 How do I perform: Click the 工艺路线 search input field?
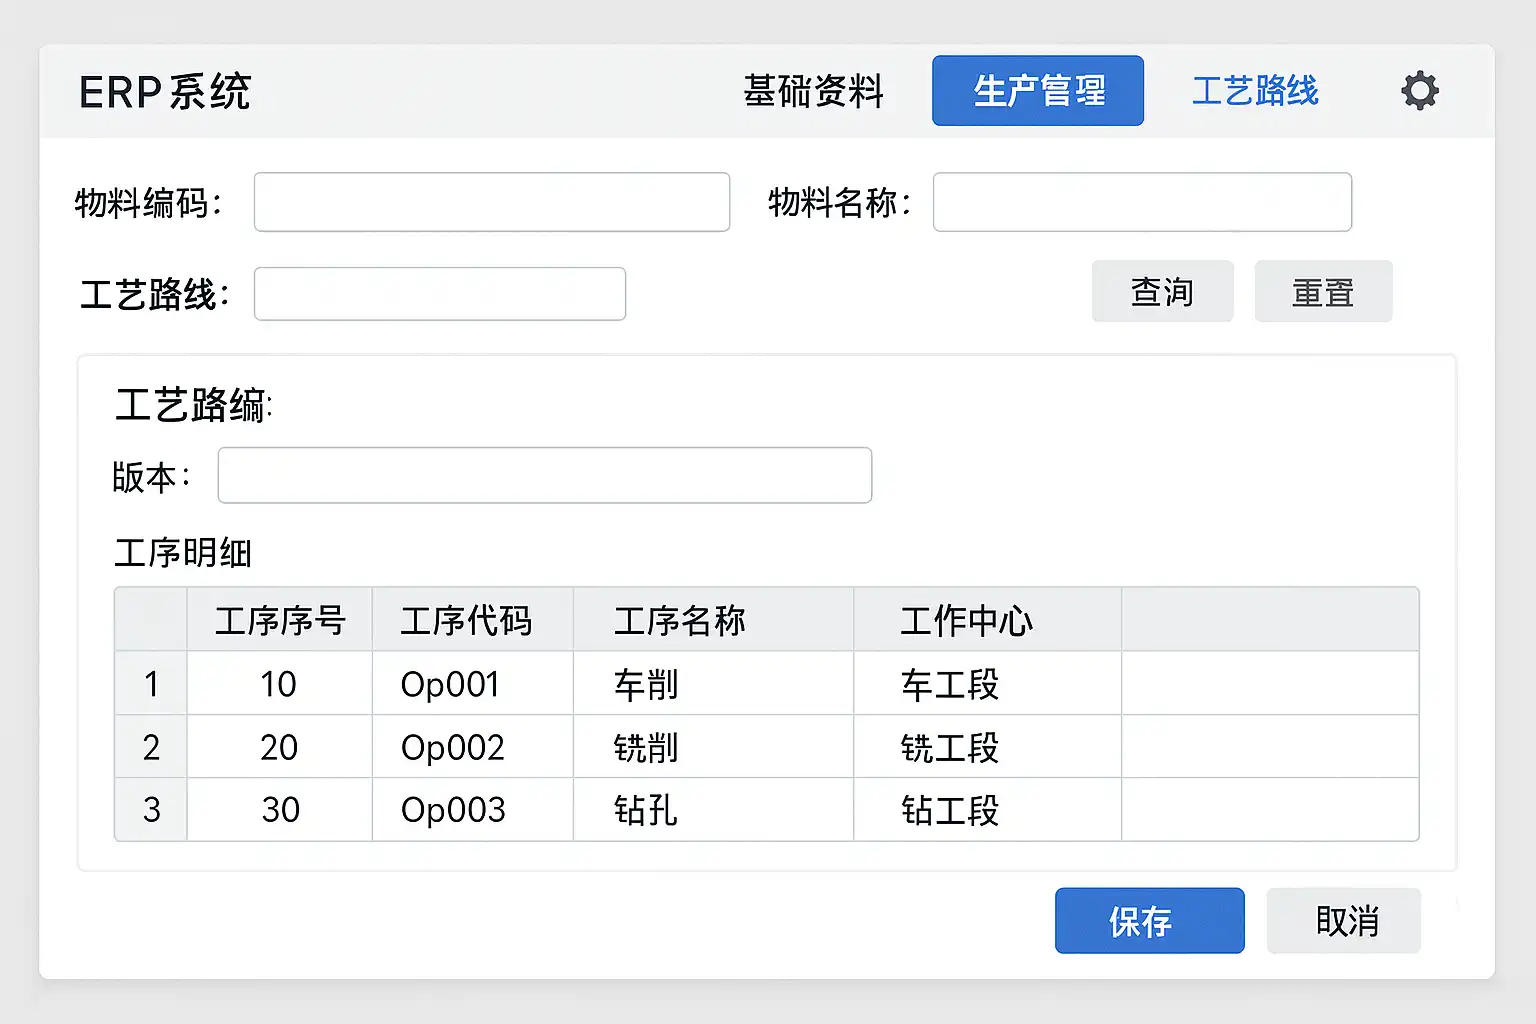click(x=439, y=294)
